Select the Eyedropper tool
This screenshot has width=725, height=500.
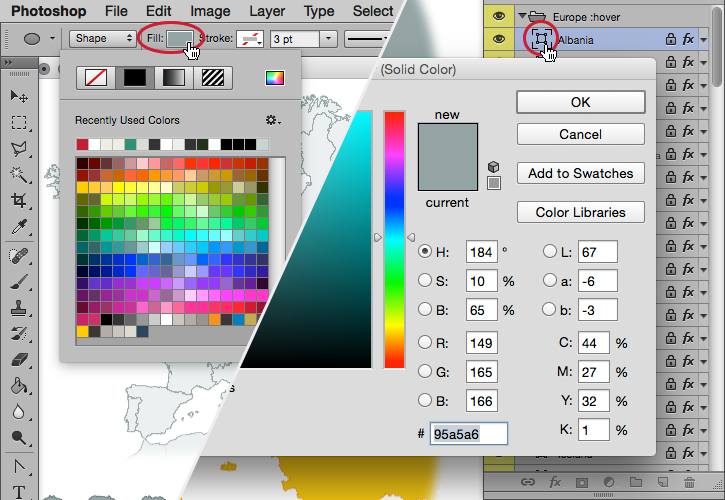point(19,227)
